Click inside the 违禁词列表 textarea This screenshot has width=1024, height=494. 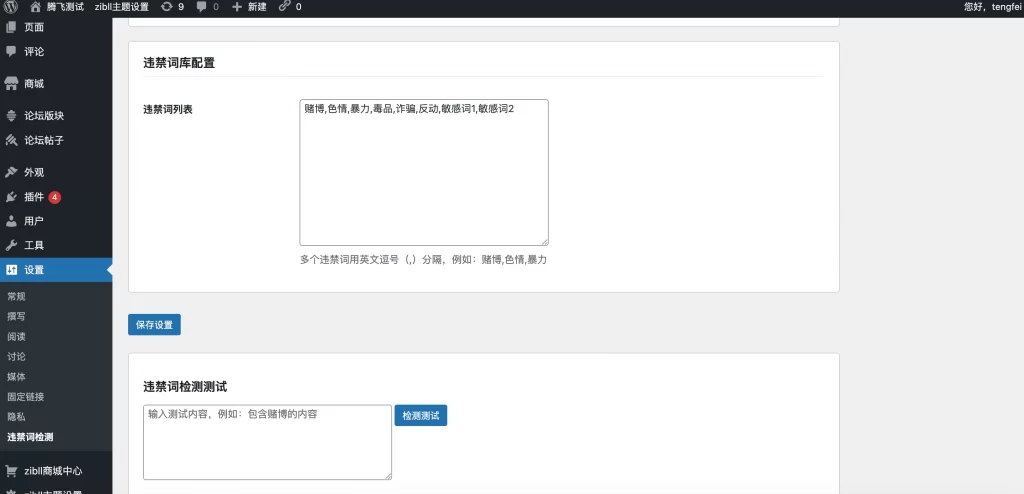[424, 173]
